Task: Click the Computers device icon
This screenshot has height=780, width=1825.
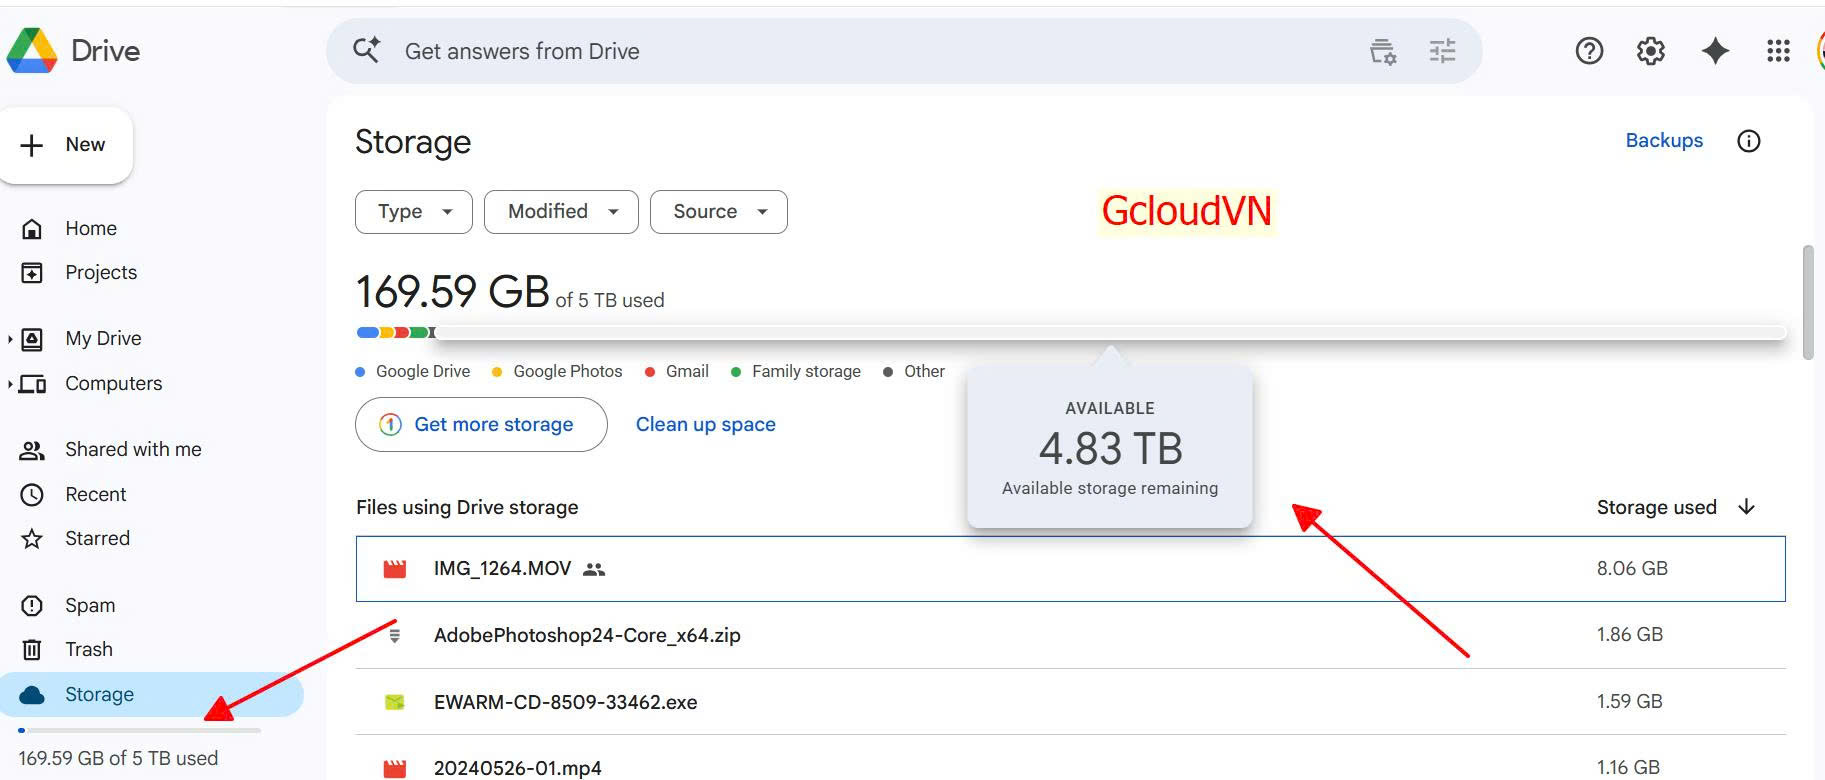Action: point(33,384)
